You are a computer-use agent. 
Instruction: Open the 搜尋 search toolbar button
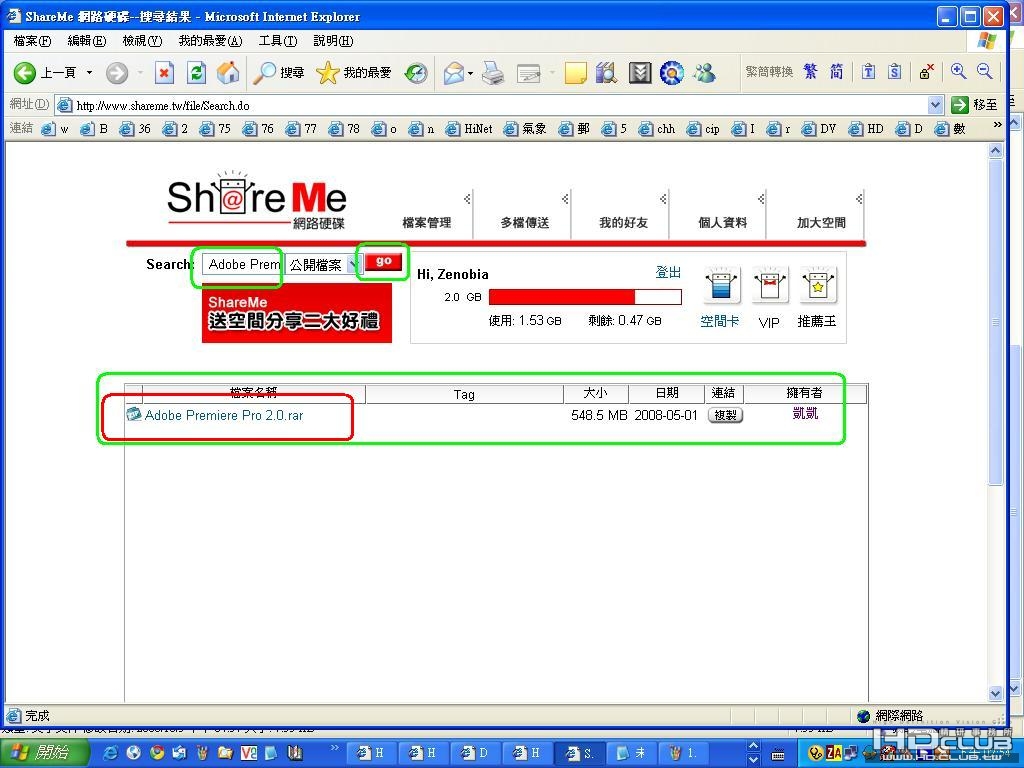coord(279,72)
